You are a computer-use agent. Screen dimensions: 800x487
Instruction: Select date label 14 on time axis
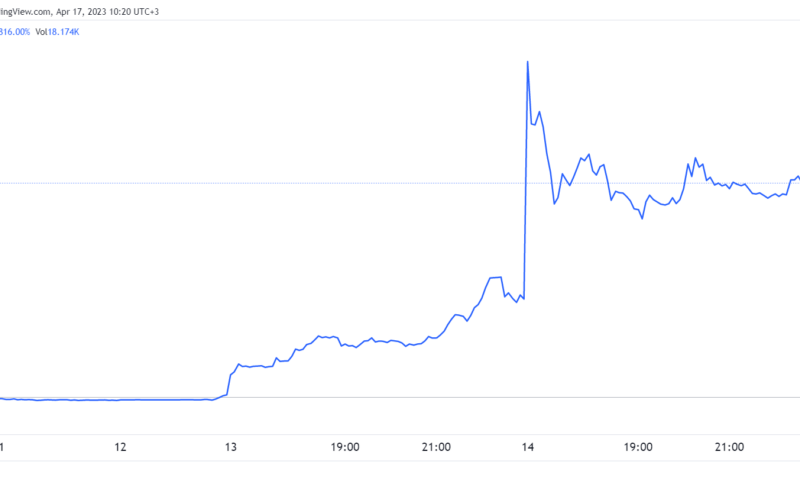tap(528, 447)
